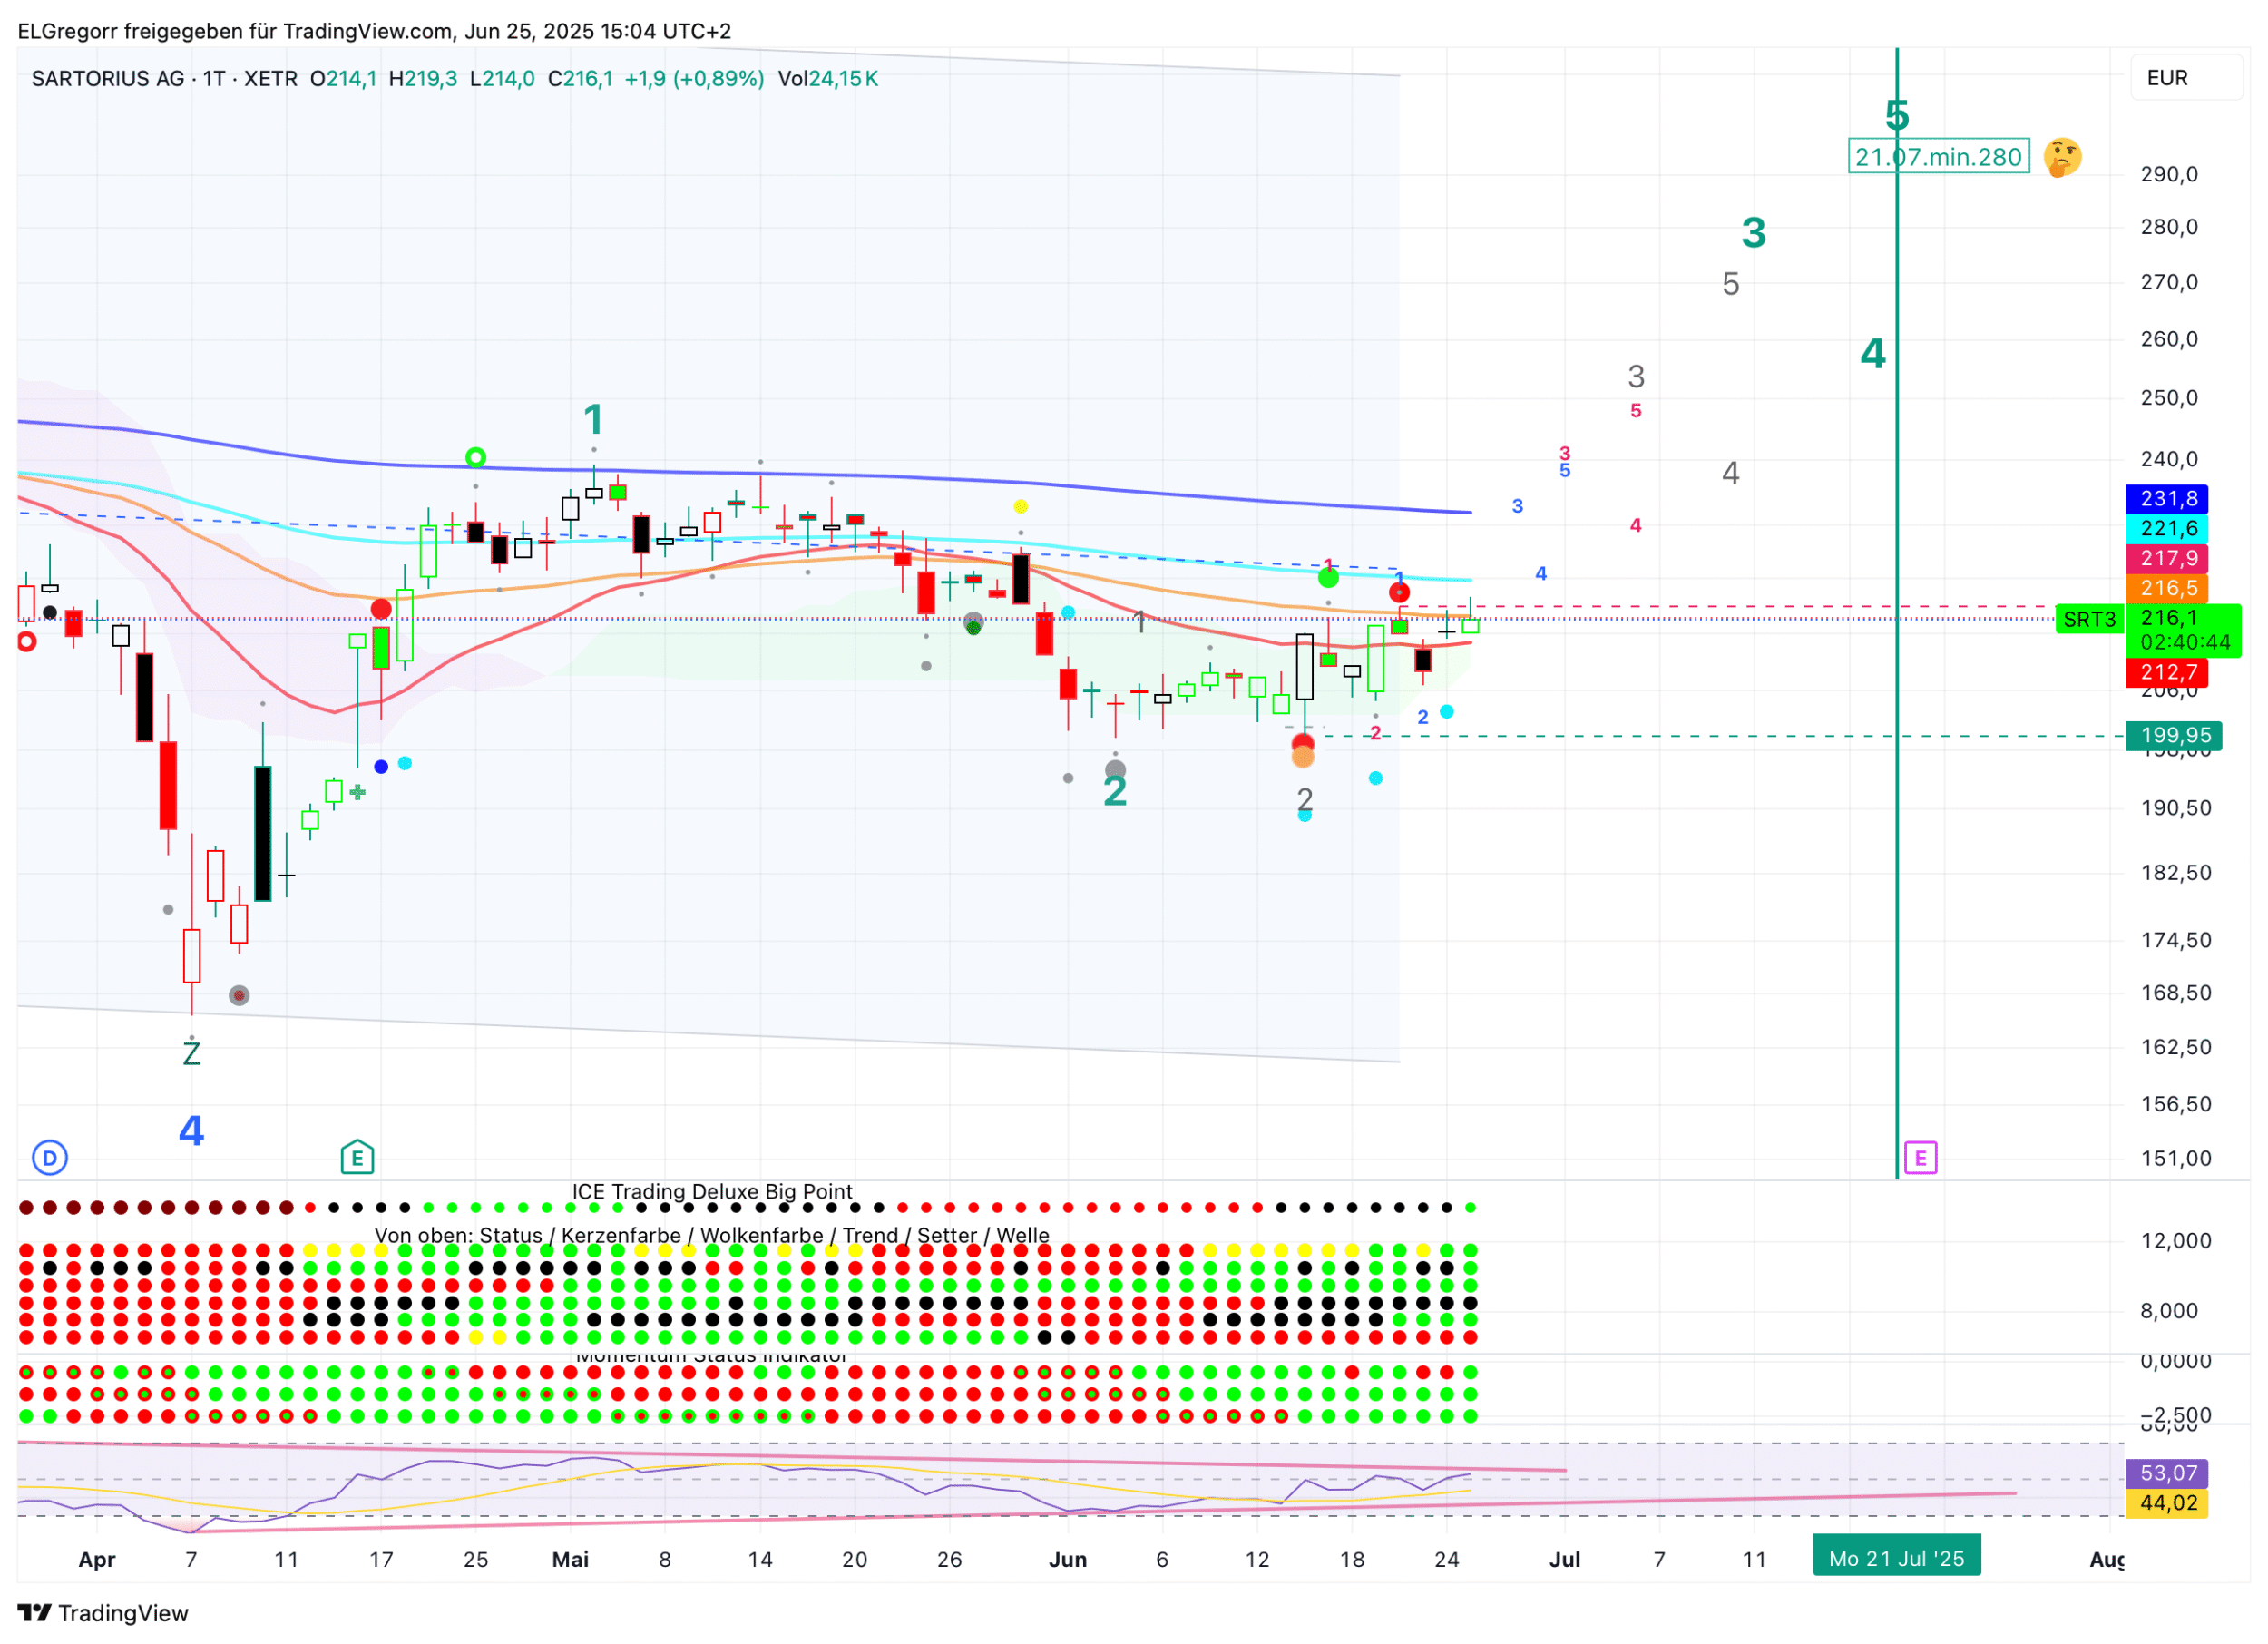Click the hollow green circle marker near April 25
2268x1644 pixels.
[476, 458]
